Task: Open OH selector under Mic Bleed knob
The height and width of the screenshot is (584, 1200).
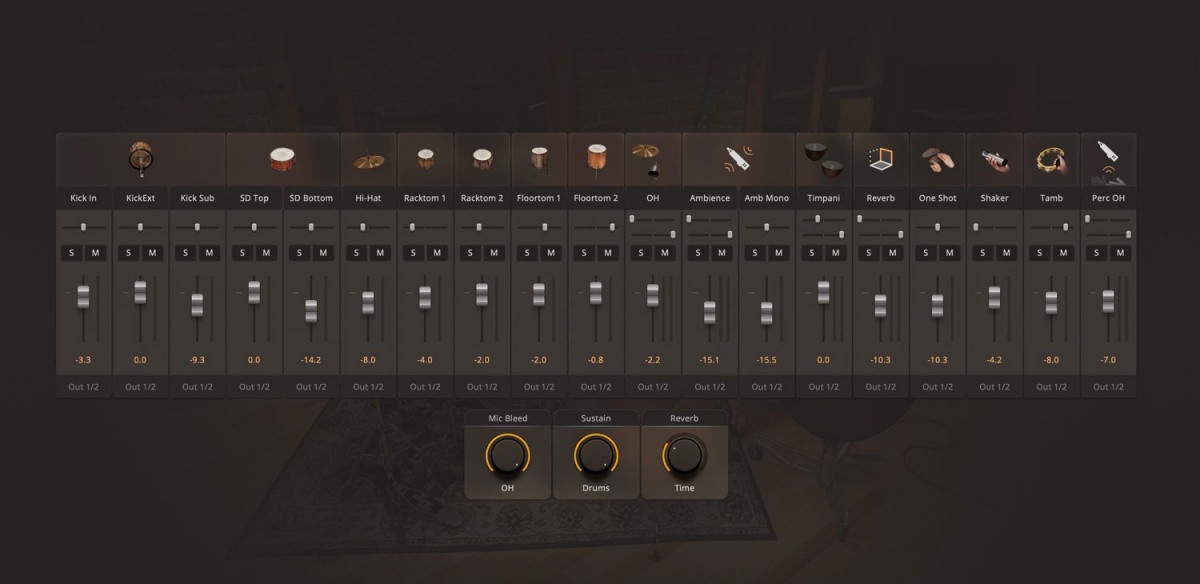Action: click(508, 488)
